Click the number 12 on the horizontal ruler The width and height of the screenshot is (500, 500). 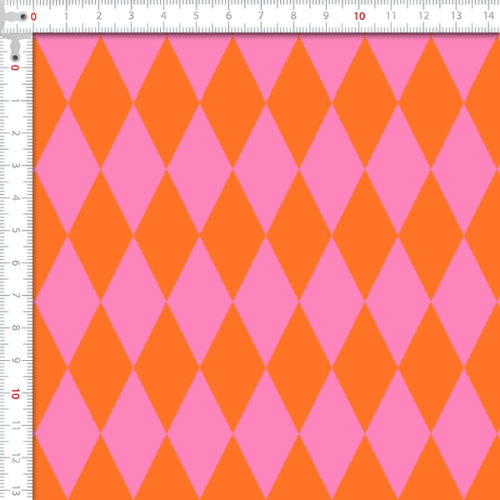tap(423, 16)
